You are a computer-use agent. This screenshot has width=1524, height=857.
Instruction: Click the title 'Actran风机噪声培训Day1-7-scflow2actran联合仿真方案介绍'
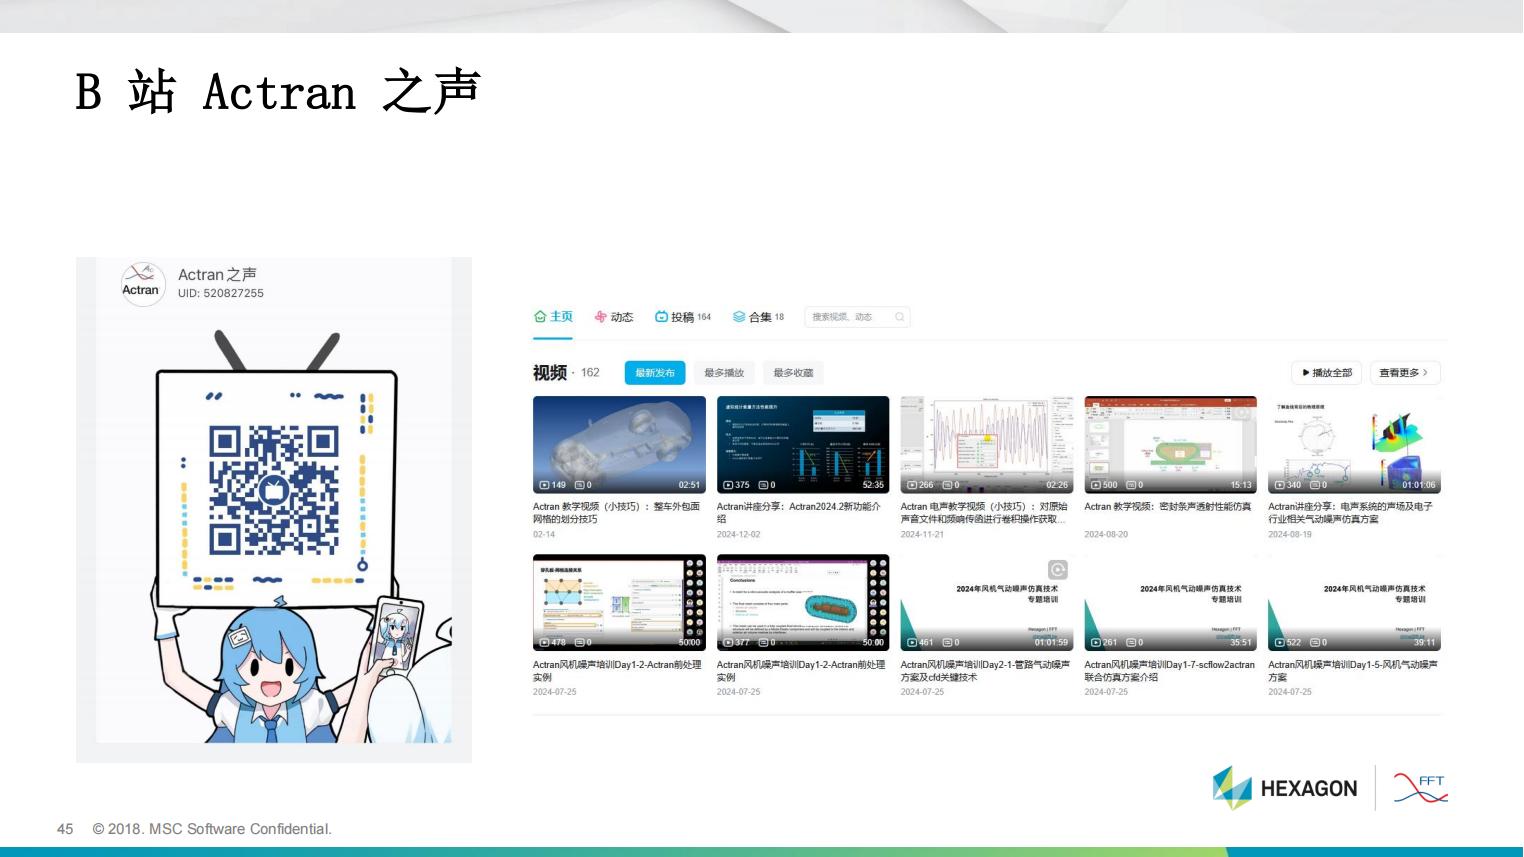[x=1170, y=671]
